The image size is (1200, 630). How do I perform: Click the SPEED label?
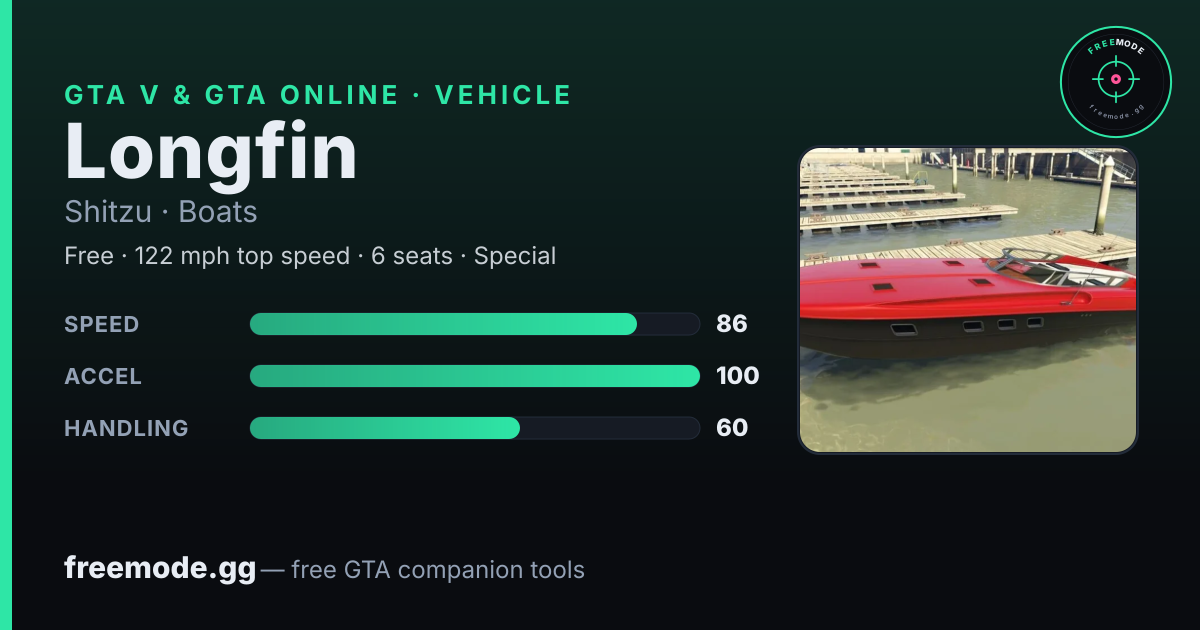click(x=102, y=324)
